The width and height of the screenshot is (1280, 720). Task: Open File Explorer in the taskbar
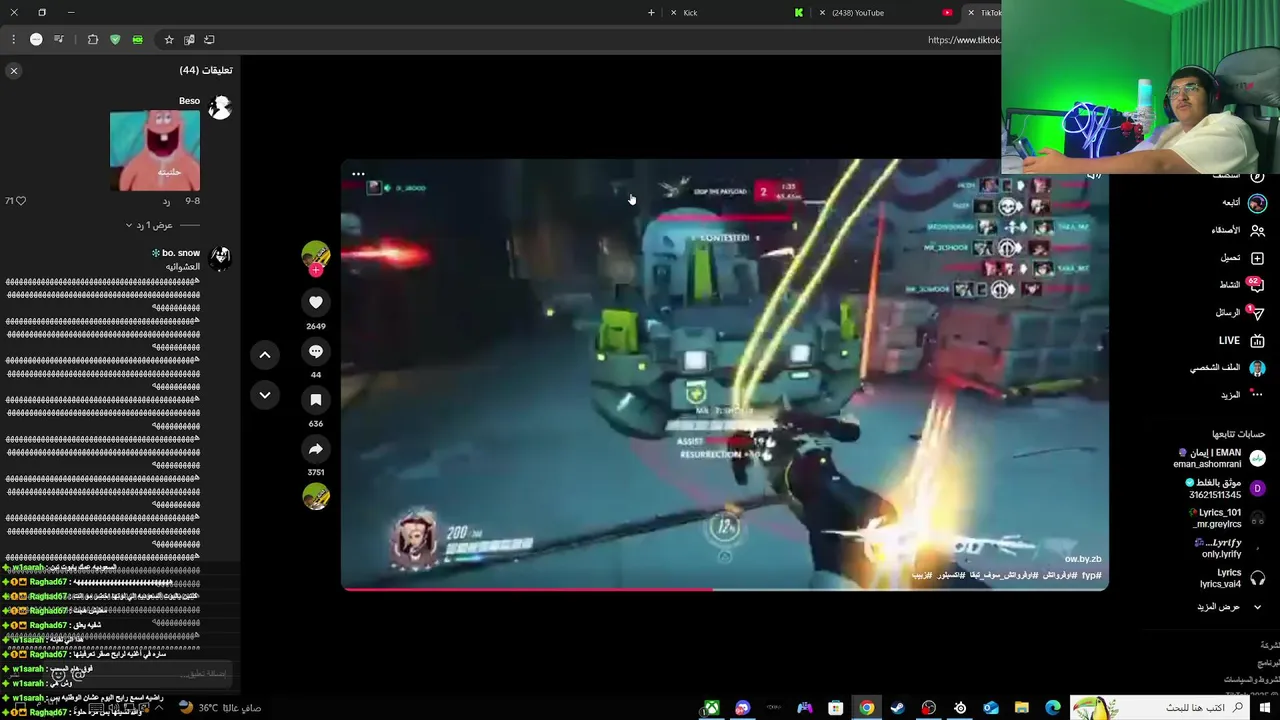1021,708
